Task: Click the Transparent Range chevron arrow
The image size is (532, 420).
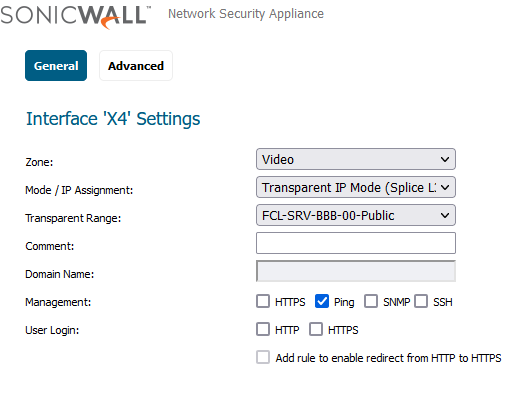Action: pyautogui.click(x=445, y=215)
